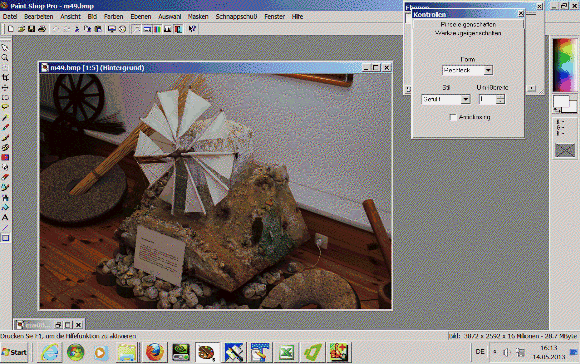580x364 pixels.
Task: Select the Line drawing tool
Action: tap(5, 228)
